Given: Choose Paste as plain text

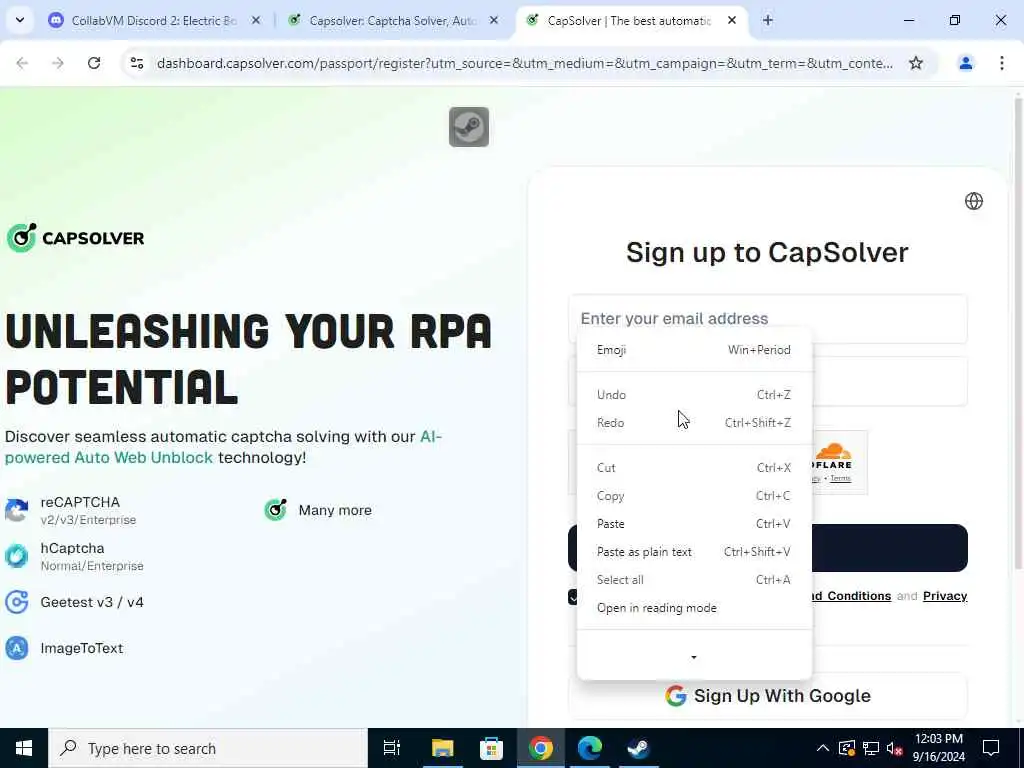Looking at the screenshot, I should pos(694,552).
